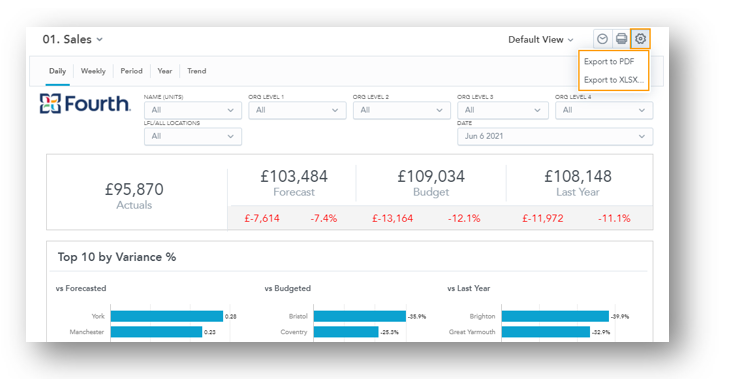Click the -7.4% variance figure
Viewport: 731px width, 379px height.
[324, 218]
